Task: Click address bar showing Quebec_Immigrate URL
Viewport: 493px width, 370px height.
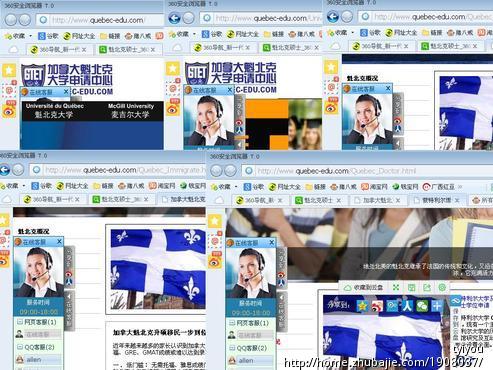Action: pyautogui.click(x=118, y=170)
